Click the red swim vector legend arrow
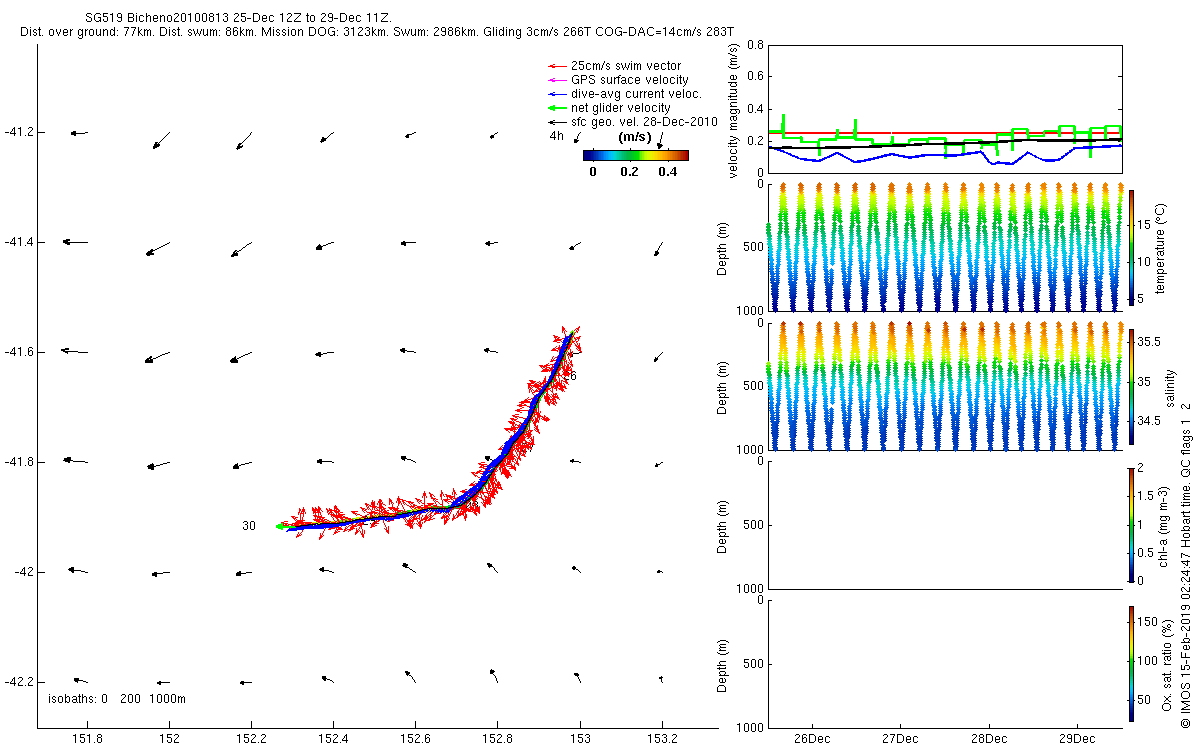 (556, 66)
